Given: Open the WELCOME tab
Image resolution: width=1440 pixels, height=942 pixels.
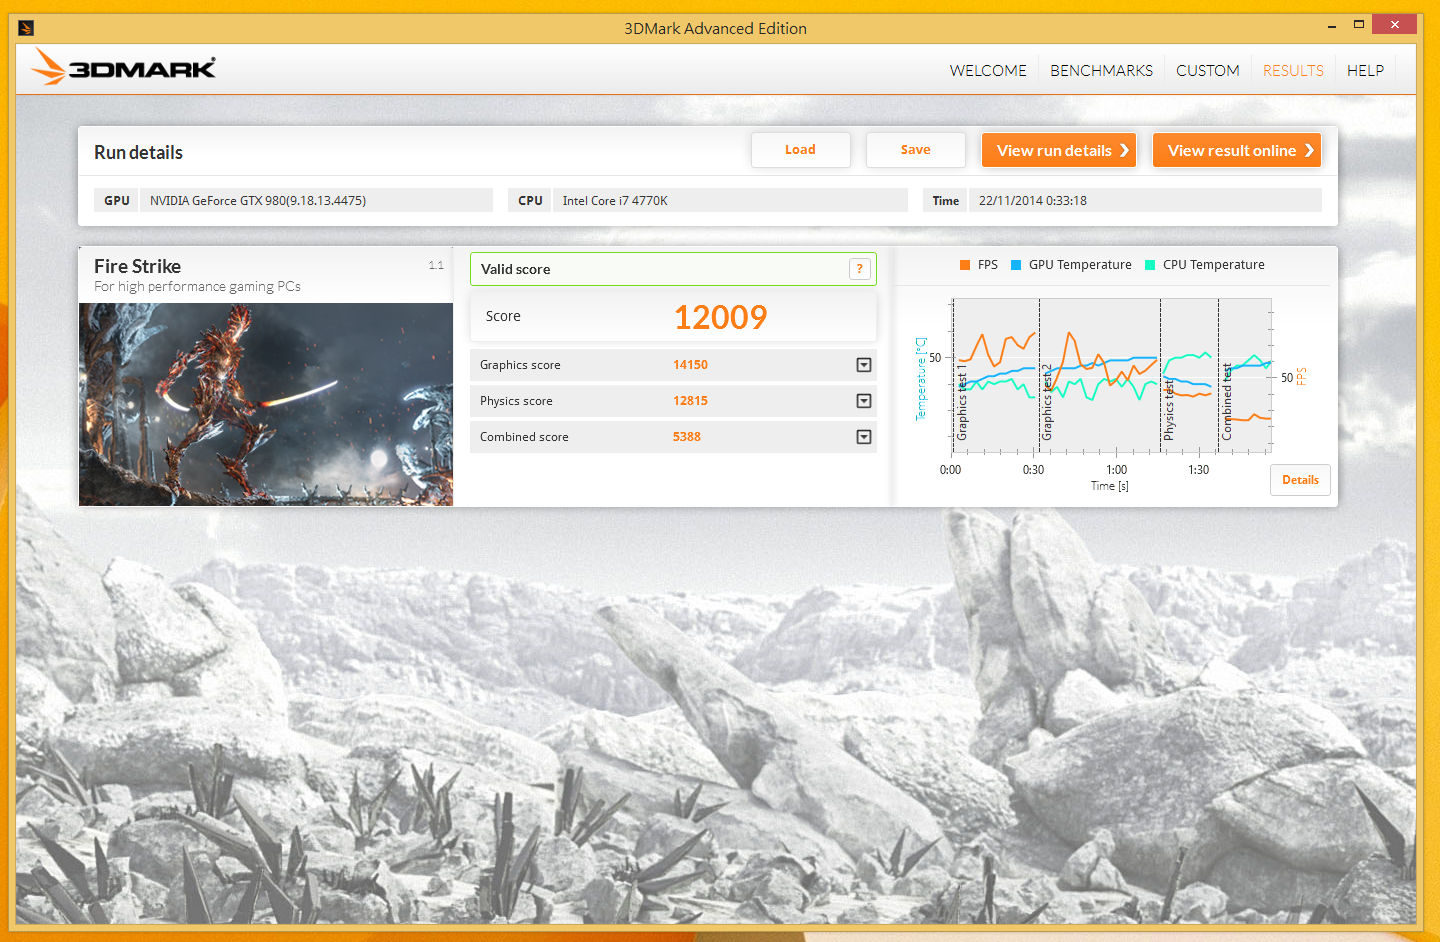Looking at the screenshot, I should click(x=988, y=71).
